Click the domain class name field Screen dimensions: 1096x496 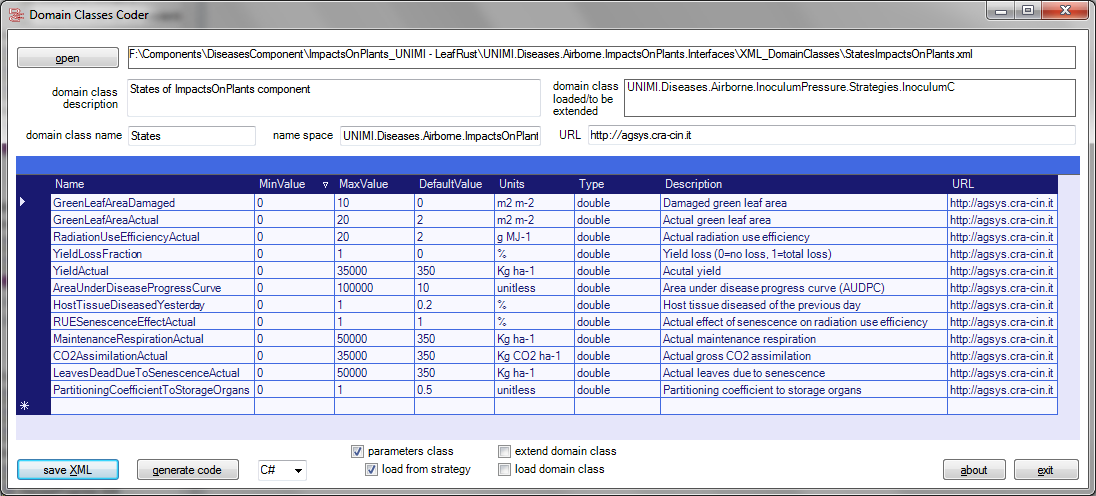pos(192,136)
